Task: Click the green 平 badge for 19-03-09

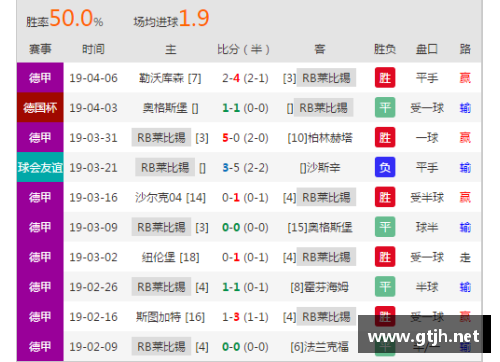Action: pos(385,227)
